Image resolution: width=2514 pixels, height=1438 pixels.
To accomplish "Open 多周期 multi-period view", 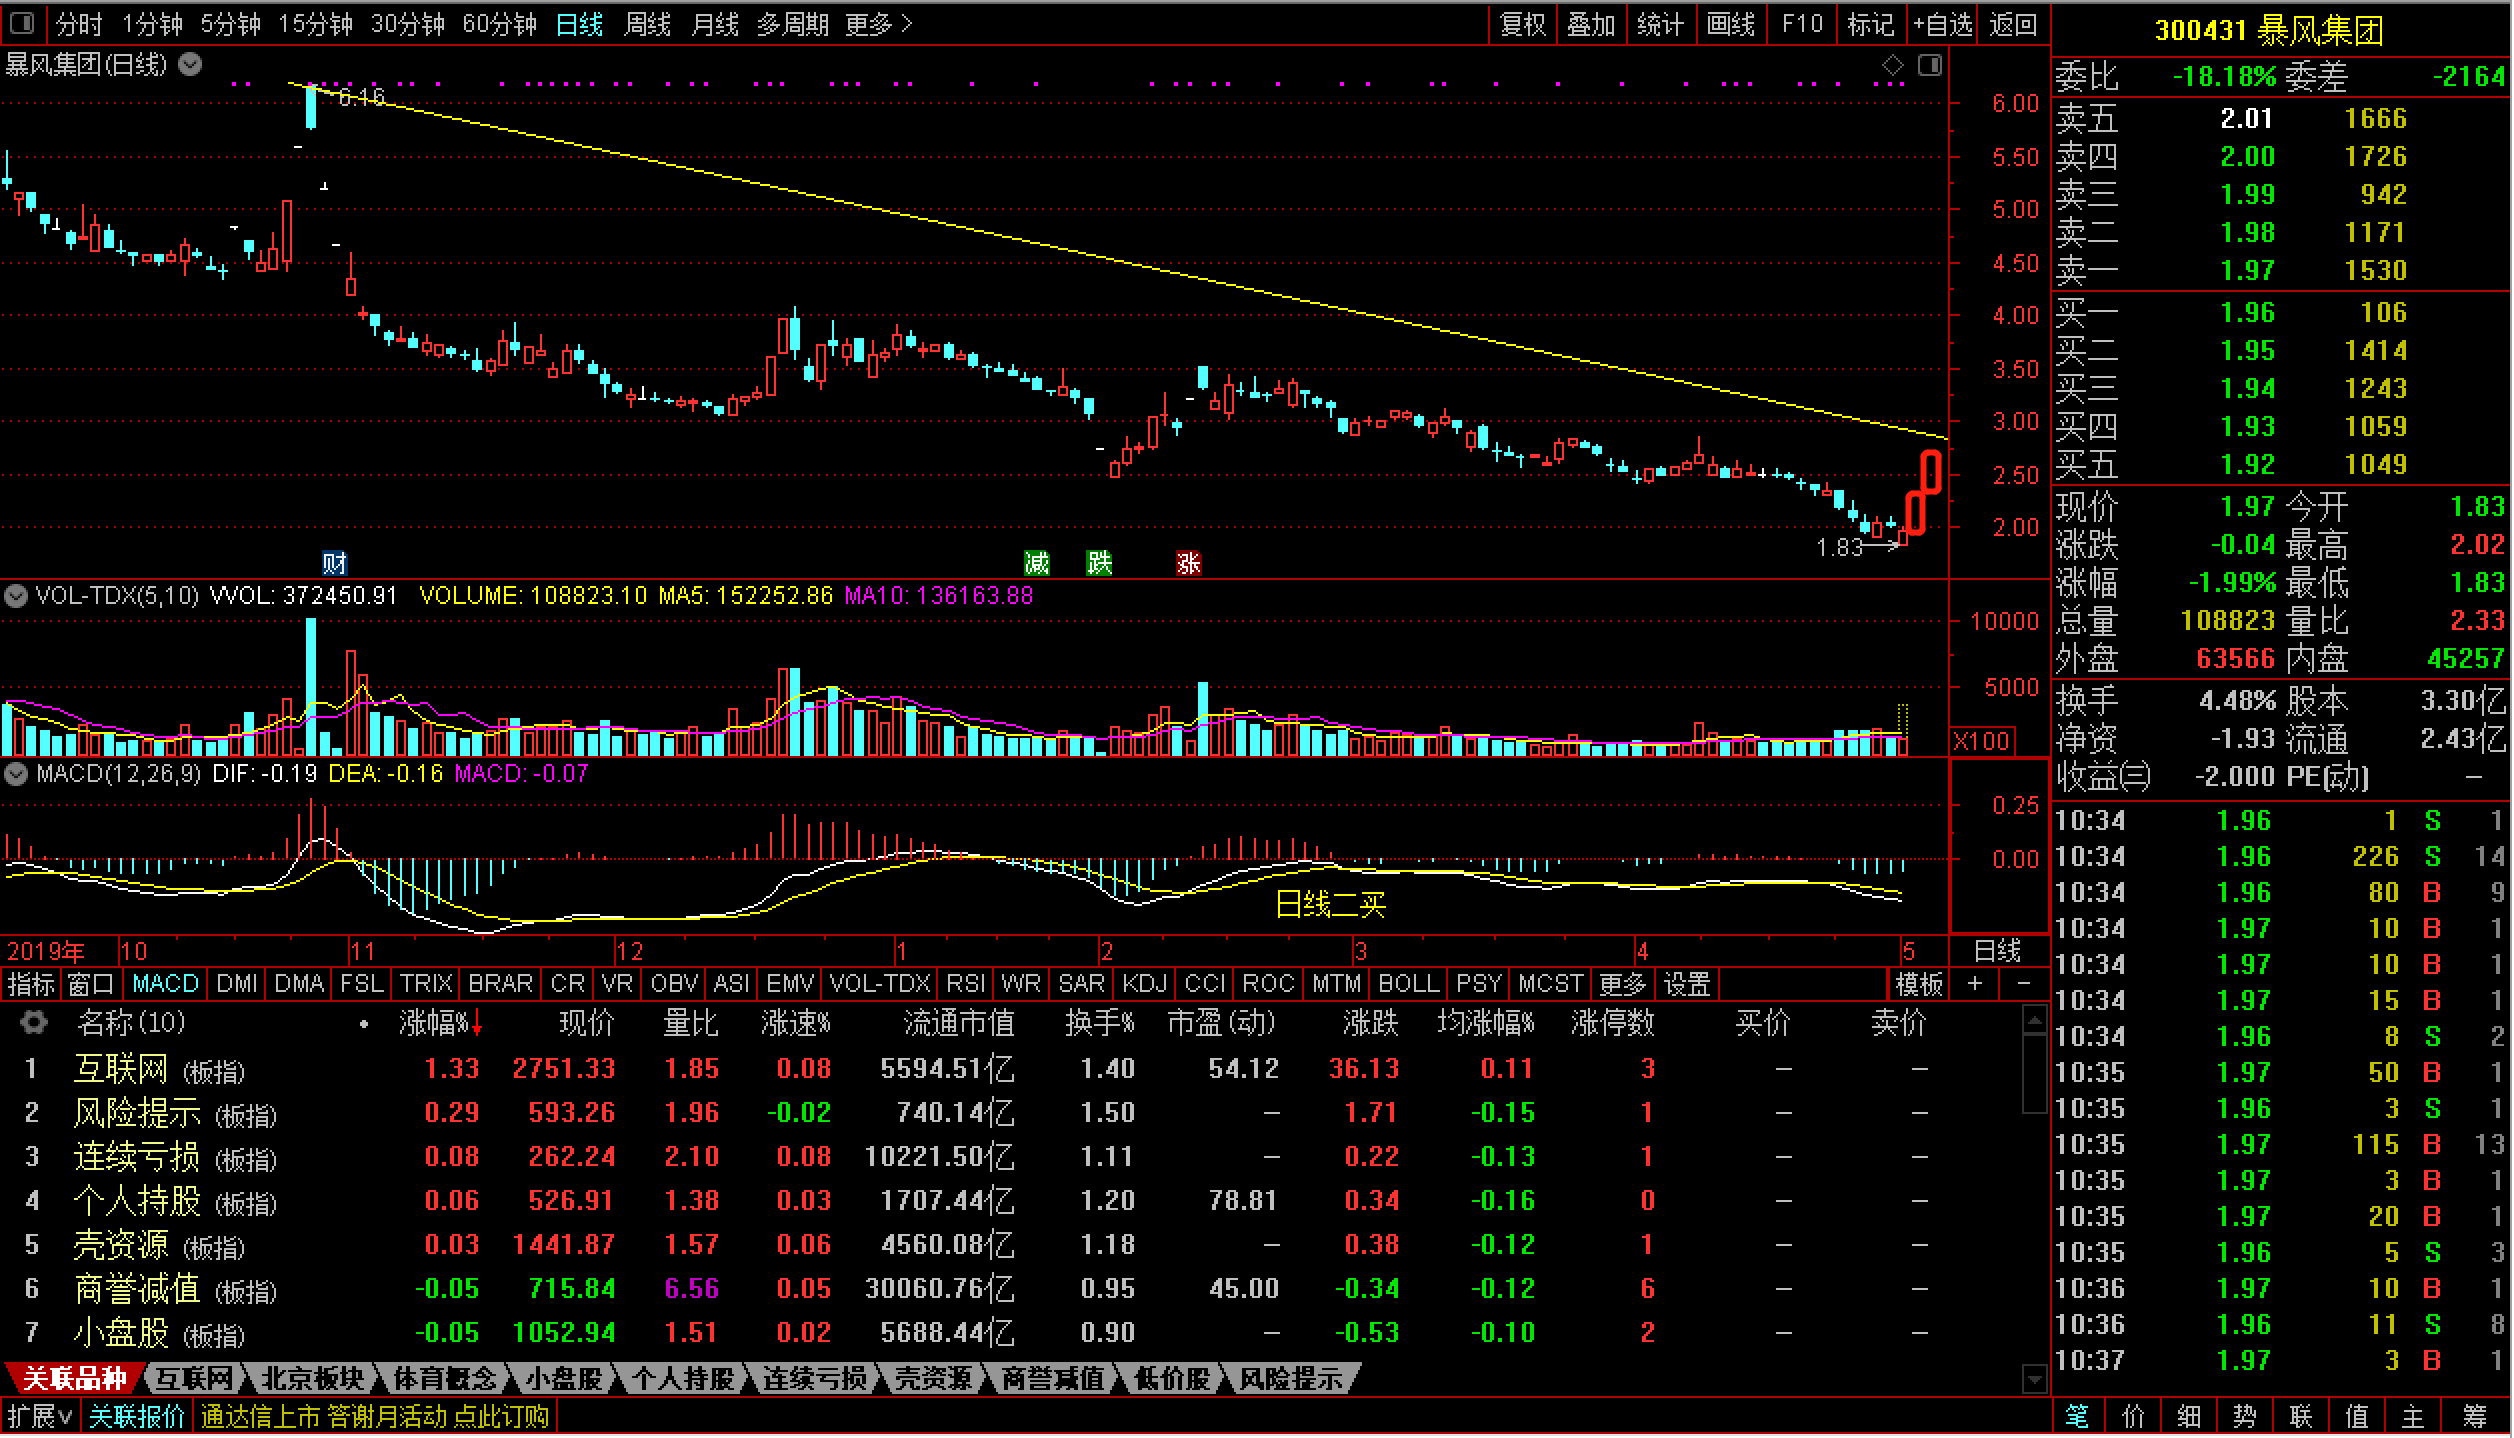I will [793, 24].
